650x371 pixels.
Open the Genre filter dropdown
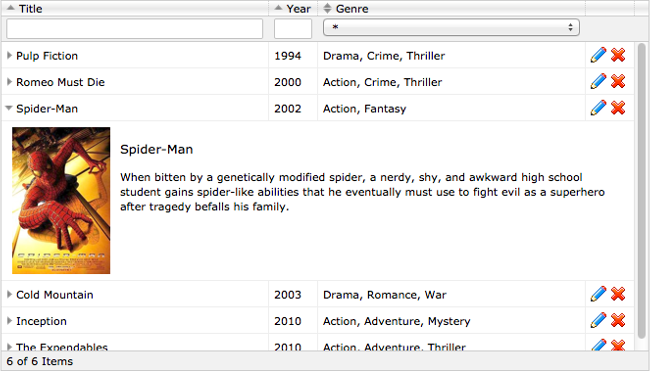pyautogui.click(x=451, y=28)
